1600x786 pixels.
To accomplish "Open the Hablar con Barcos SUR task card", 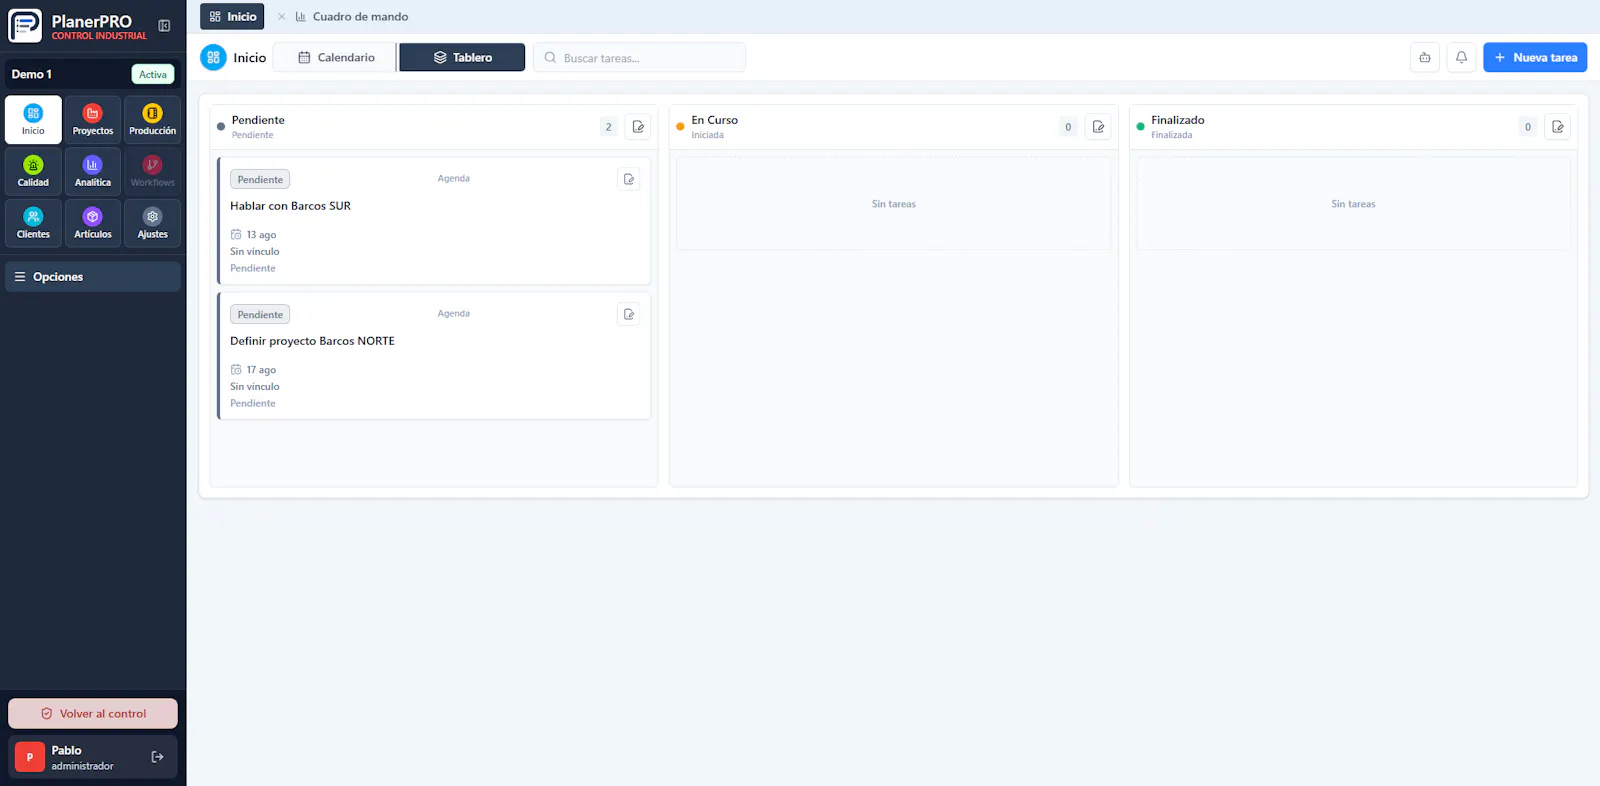I will pos(434,221).
